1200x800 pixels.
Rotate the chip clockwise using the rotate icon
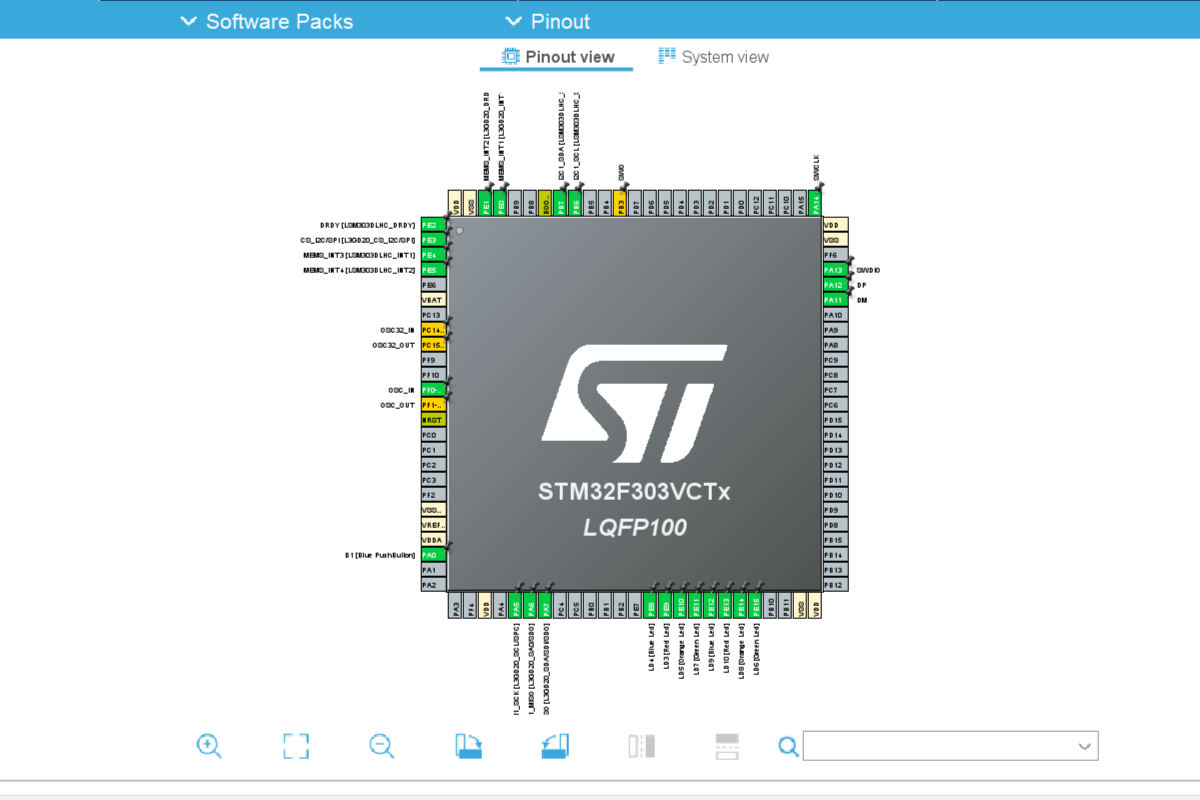468,746
